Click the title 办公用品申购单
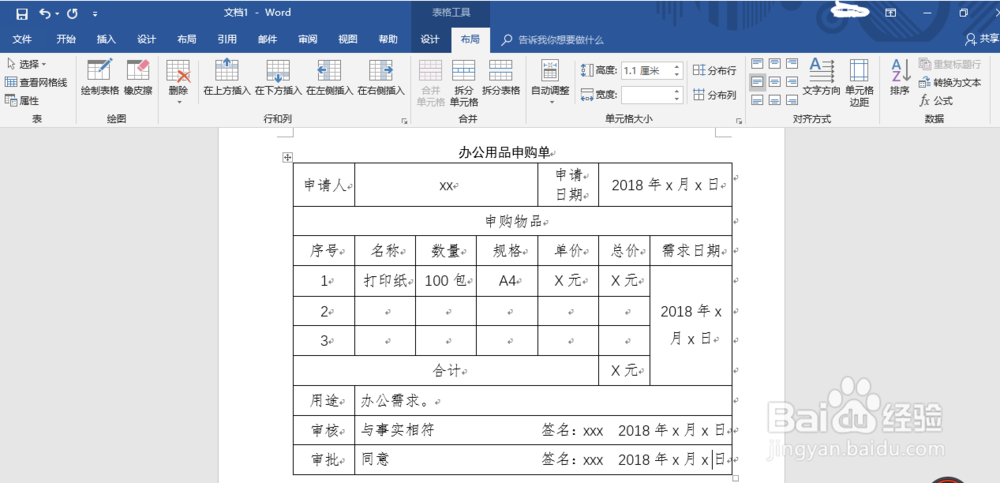This screenshot has height=483, width=1000. pyautogui.click(x=504, y=152)
